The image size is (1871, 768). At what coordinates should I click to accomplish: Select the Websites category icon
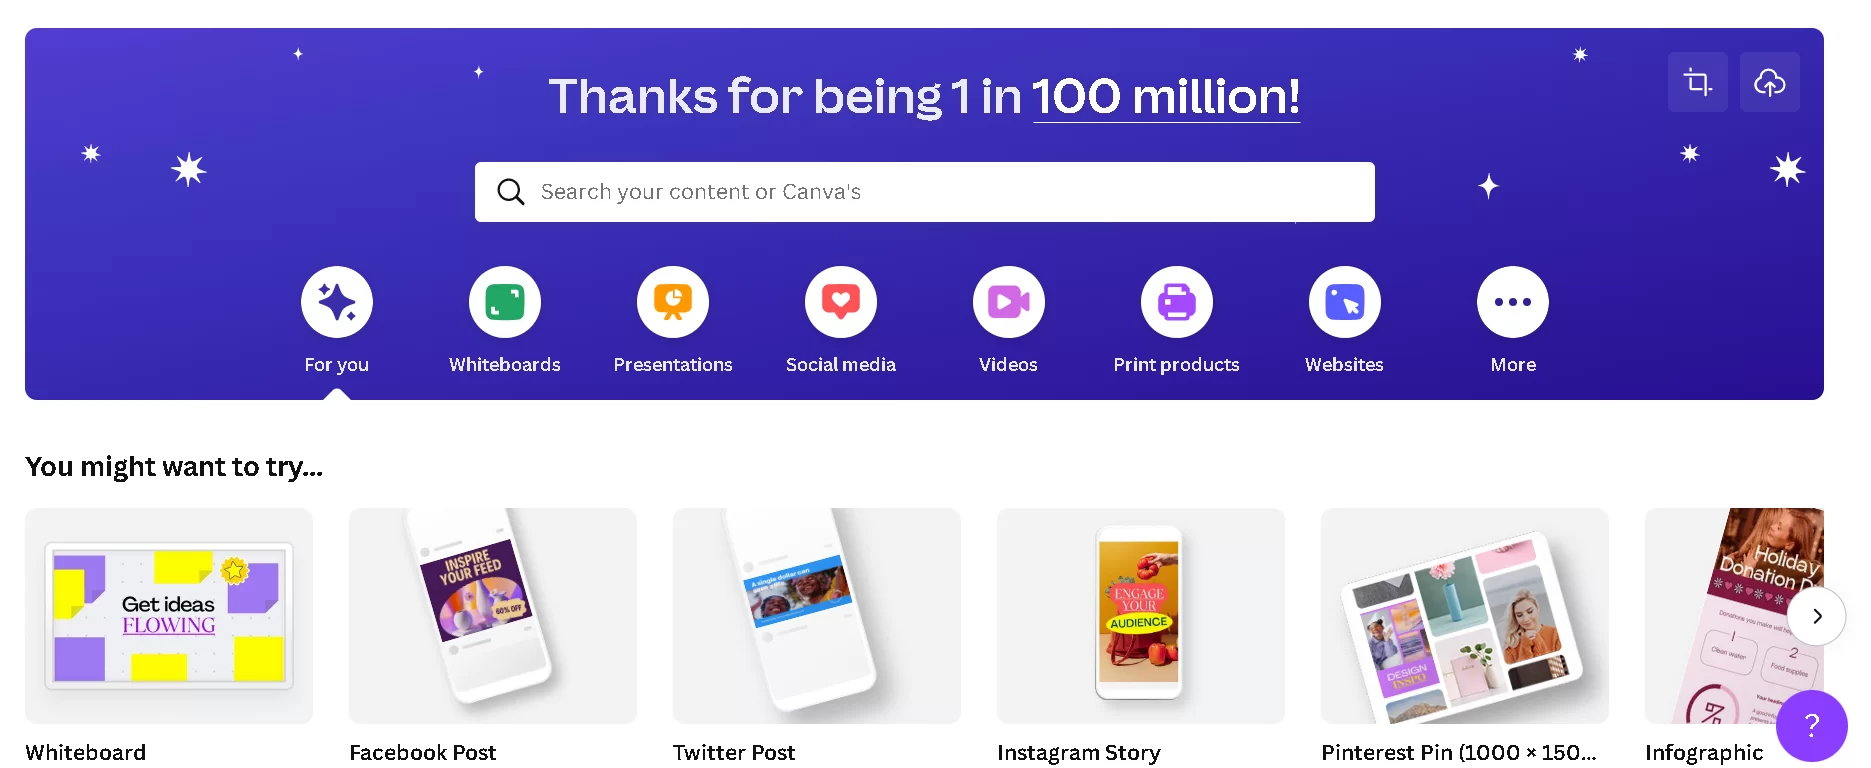1345,302
